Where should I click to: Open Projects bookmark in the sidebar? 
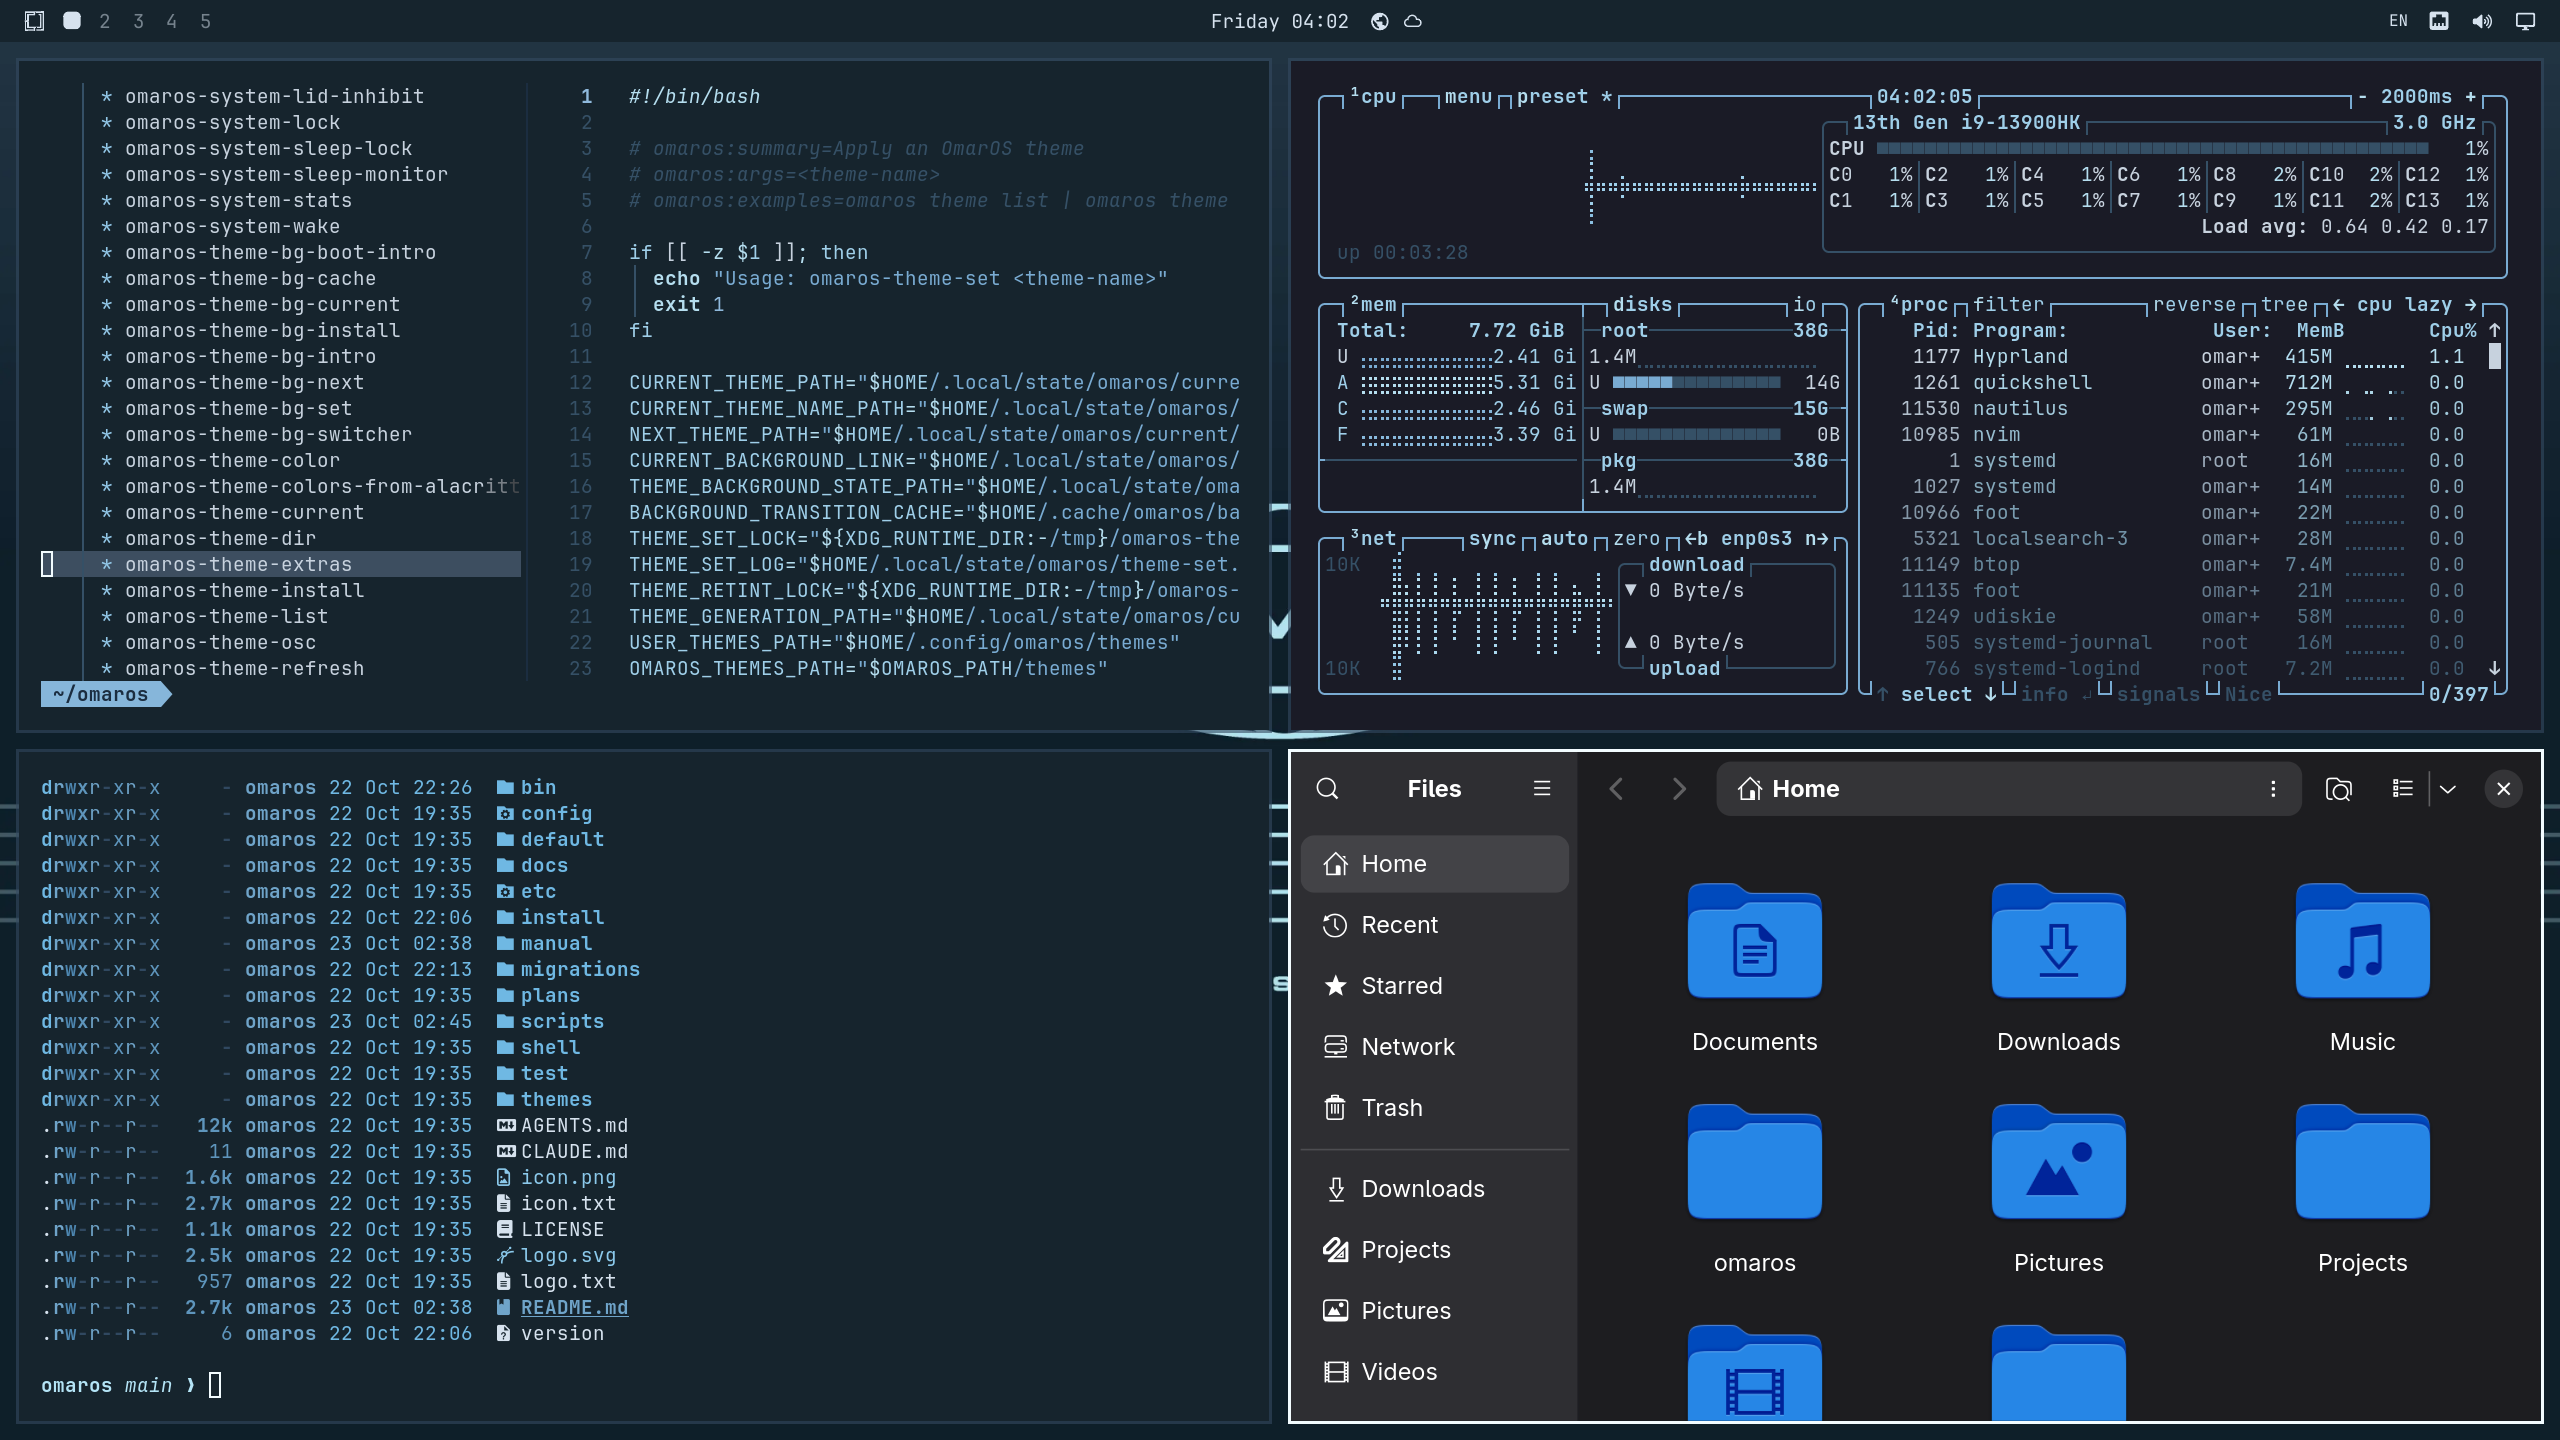[x=1434, y=1250]
